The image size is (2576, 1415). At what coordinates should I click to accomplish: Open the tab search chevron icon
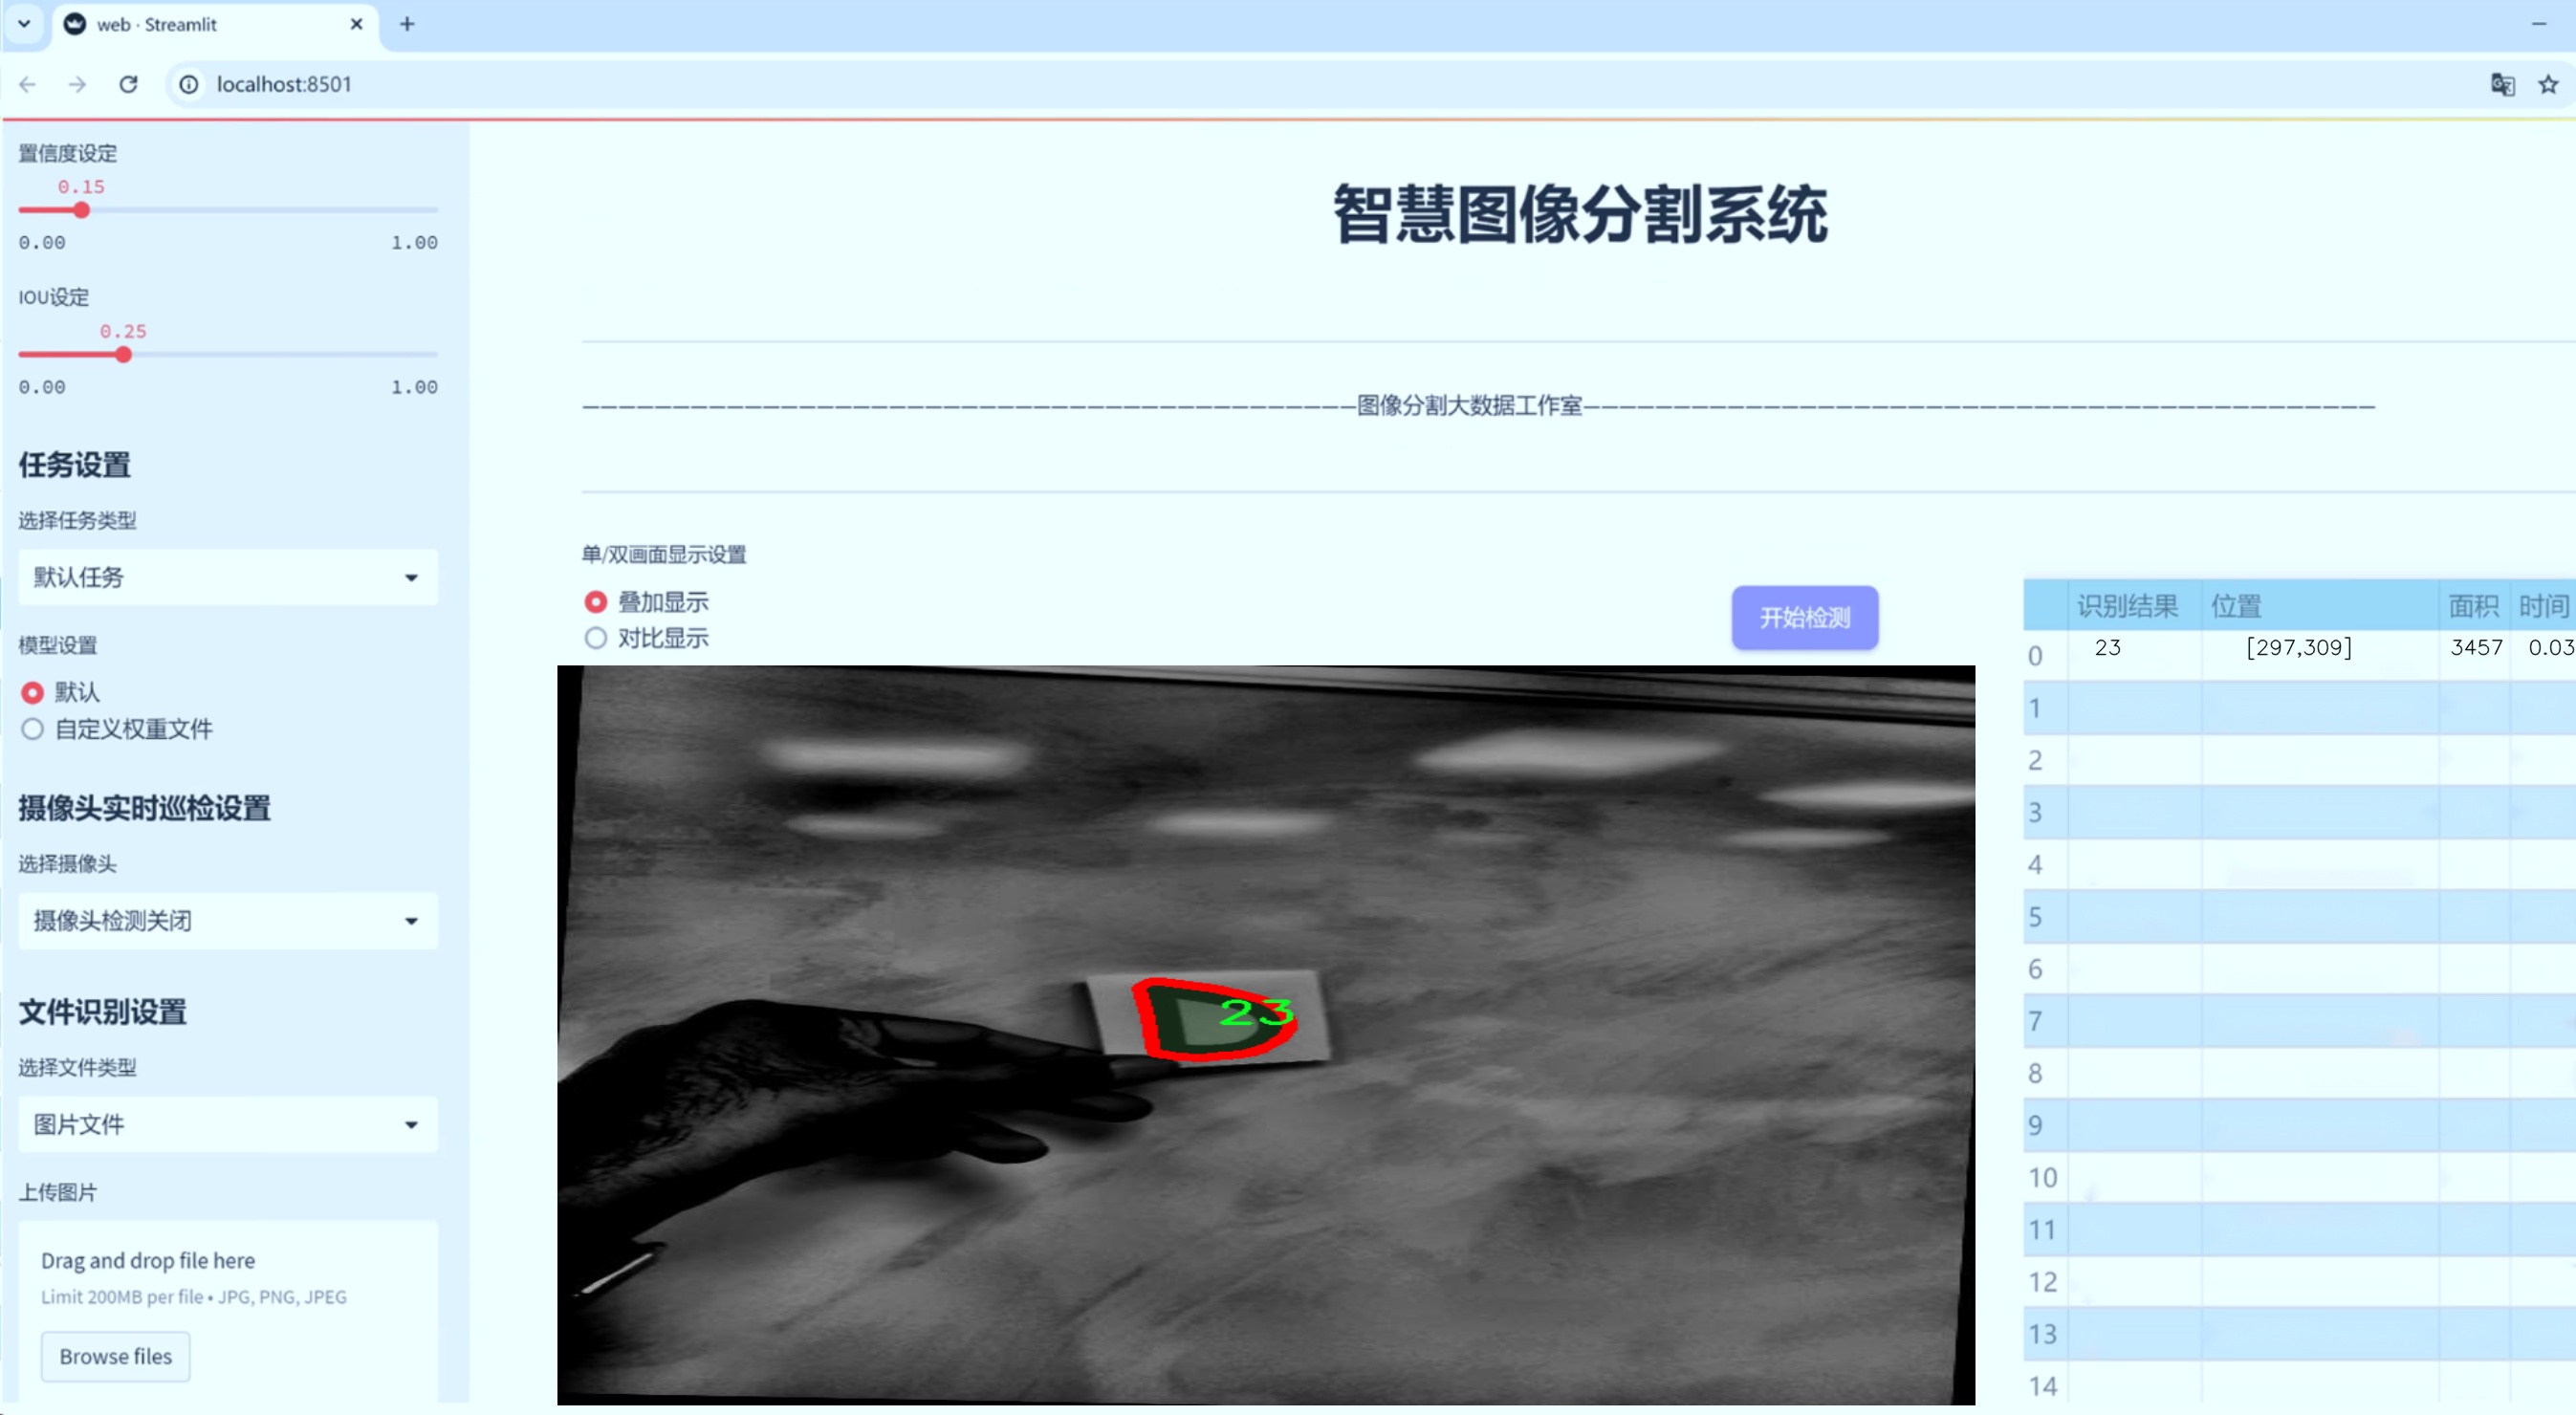point(24,24)
